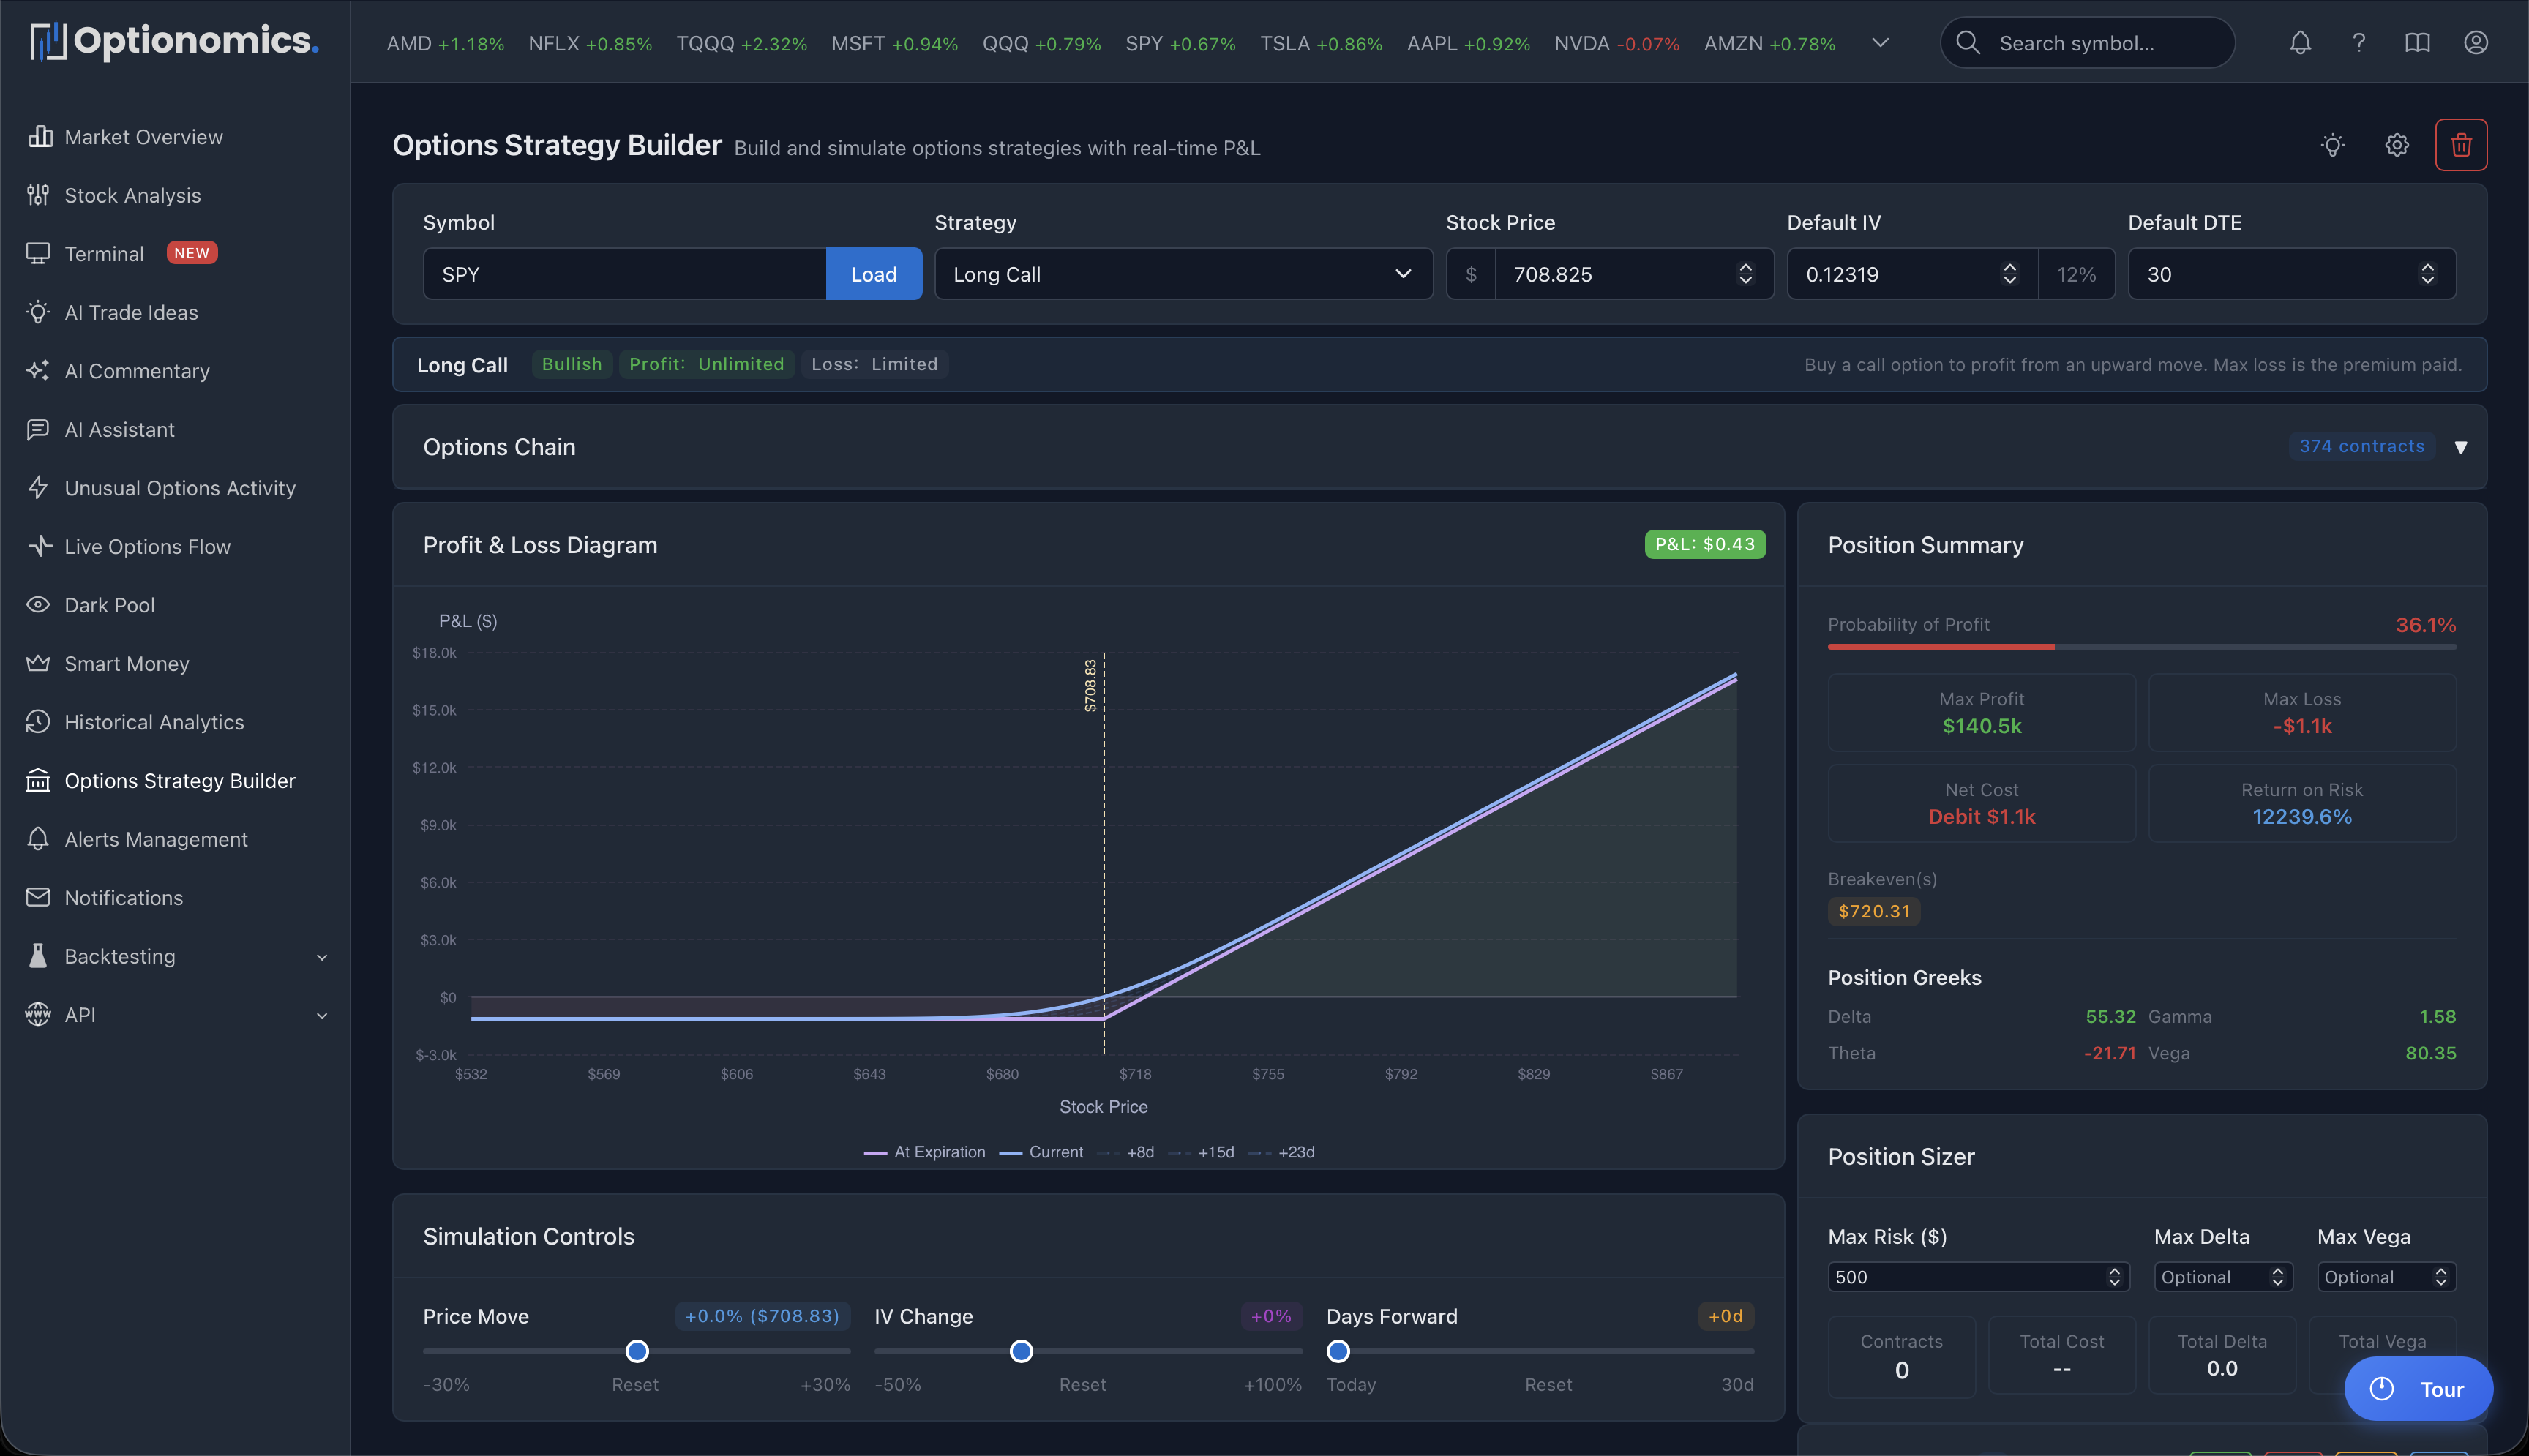The image size is (2529, 1456).
Task: Click the Search symbol field
Action: (2086, 43)
